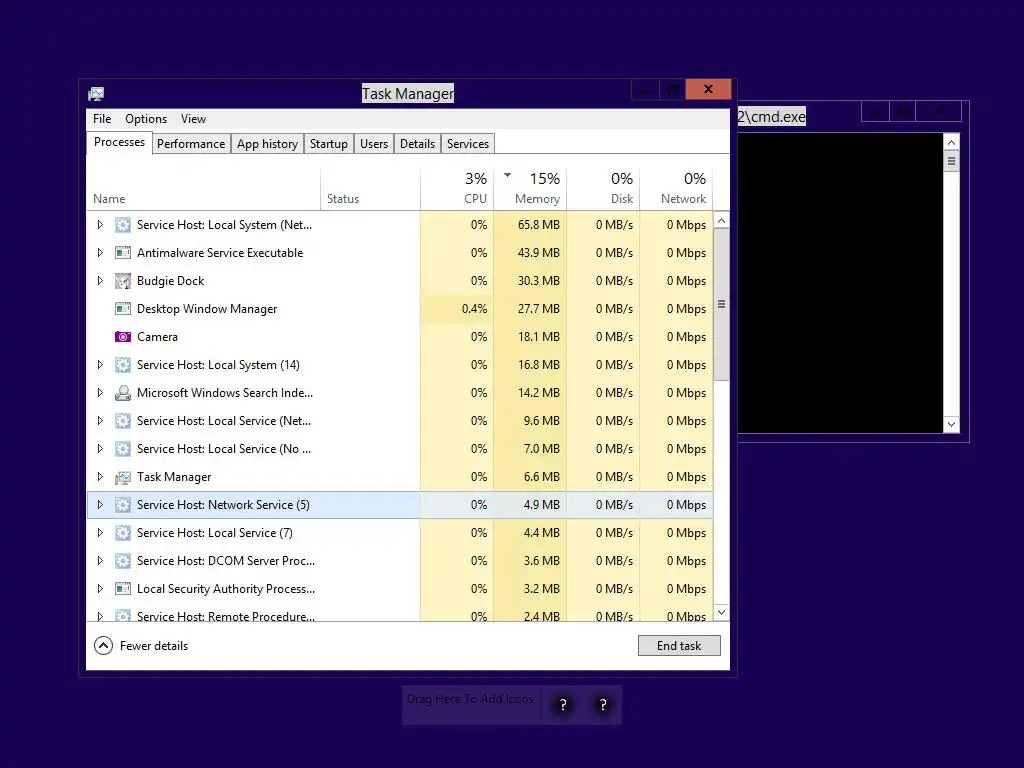Click inside the black cmd.exe console area
Screen dimensions: 1024x768
840,283
